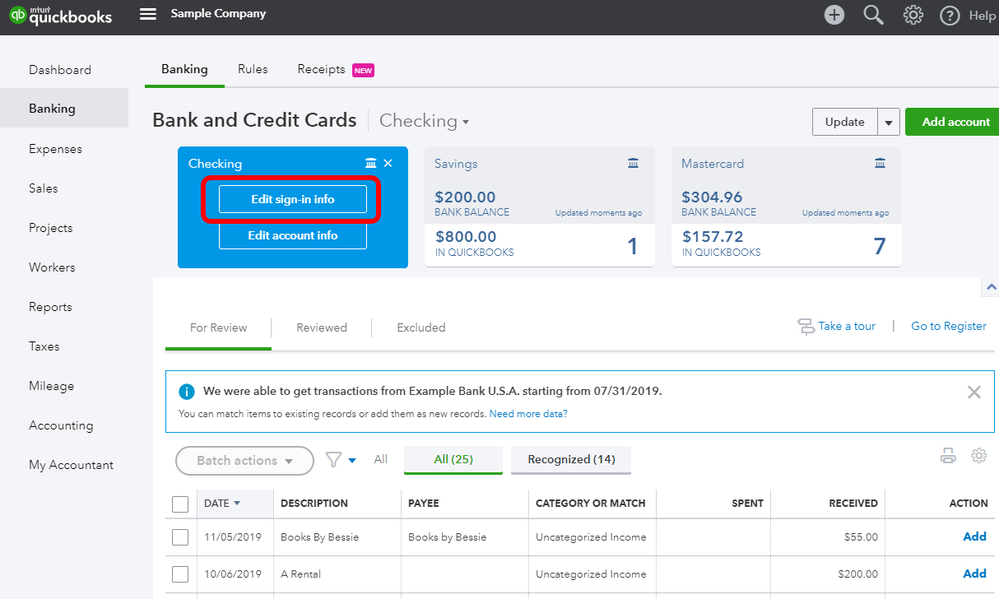Click the Update button

845,122
